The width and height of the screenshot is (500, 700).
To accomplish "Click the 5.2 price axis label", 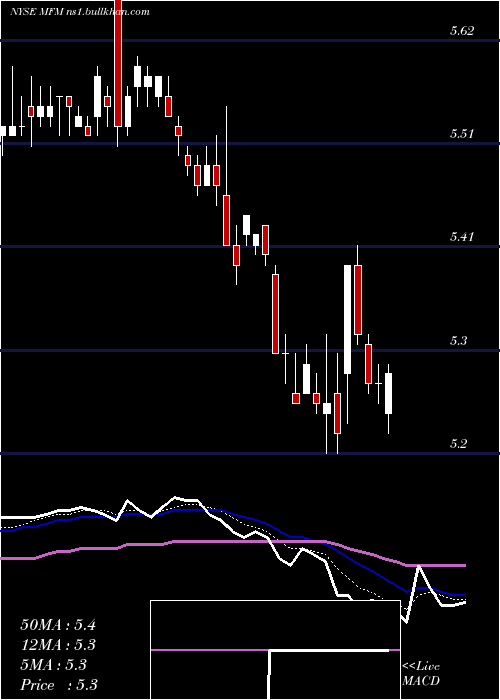I will pyautogui.click(x=458, y=443).
